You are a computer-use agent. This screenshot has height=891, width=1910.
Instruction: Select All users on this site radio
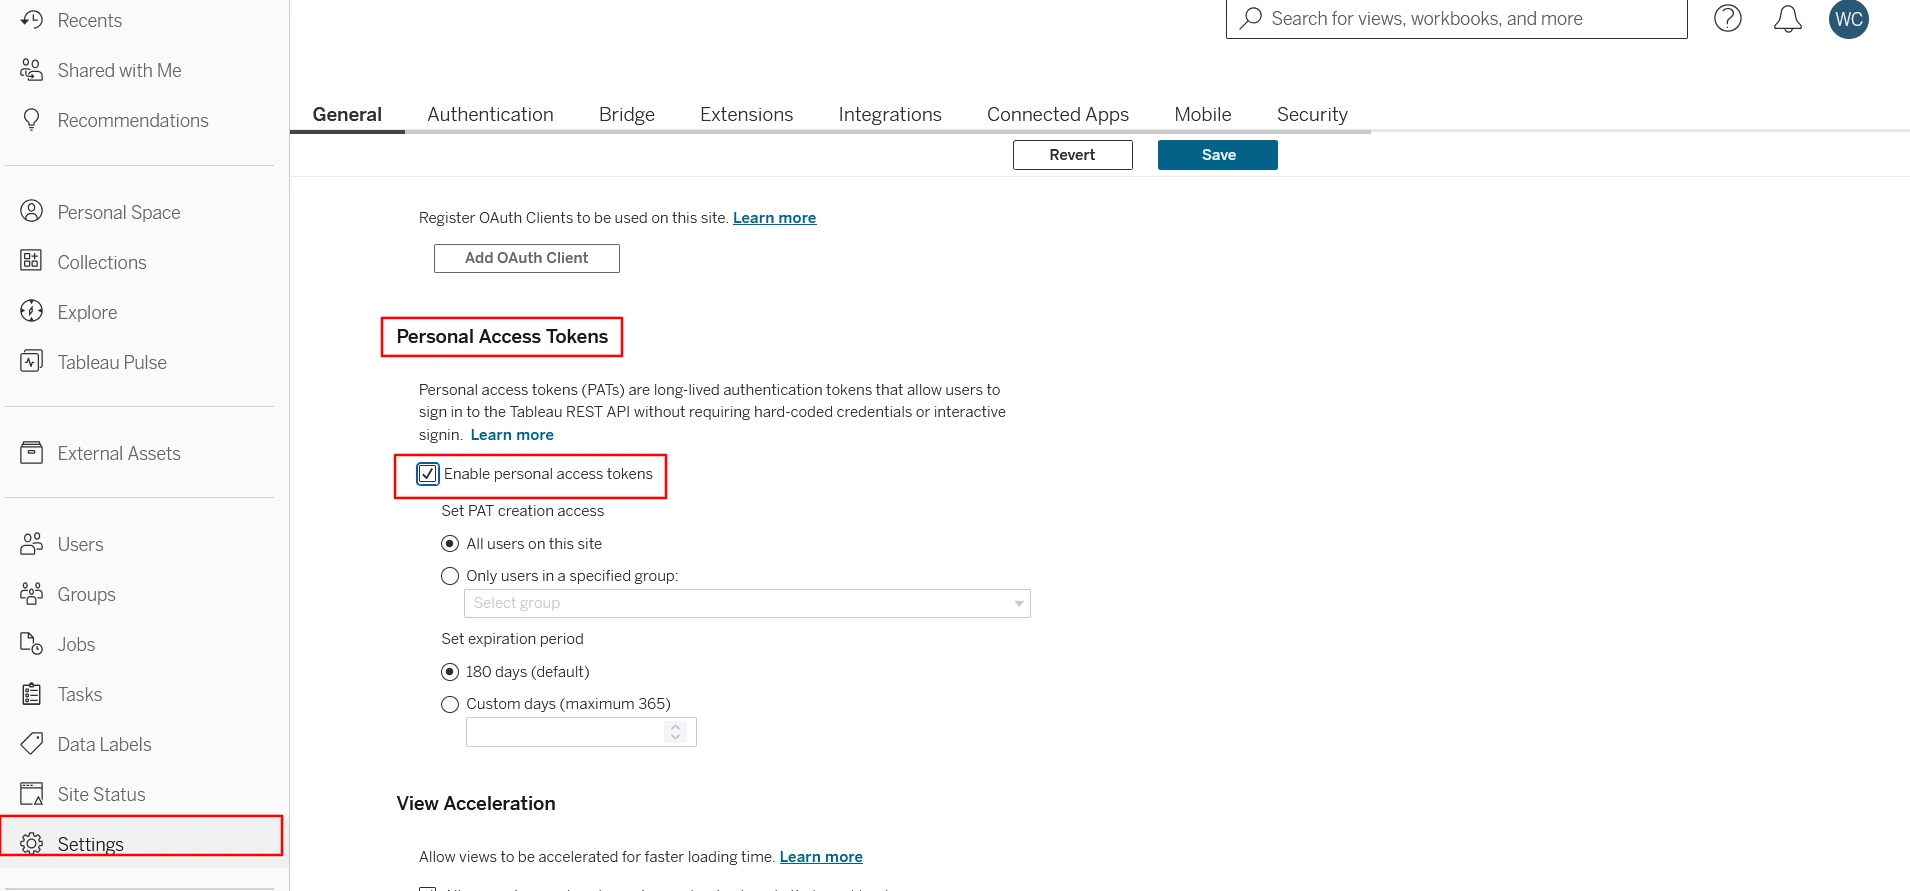pos(450,544)
